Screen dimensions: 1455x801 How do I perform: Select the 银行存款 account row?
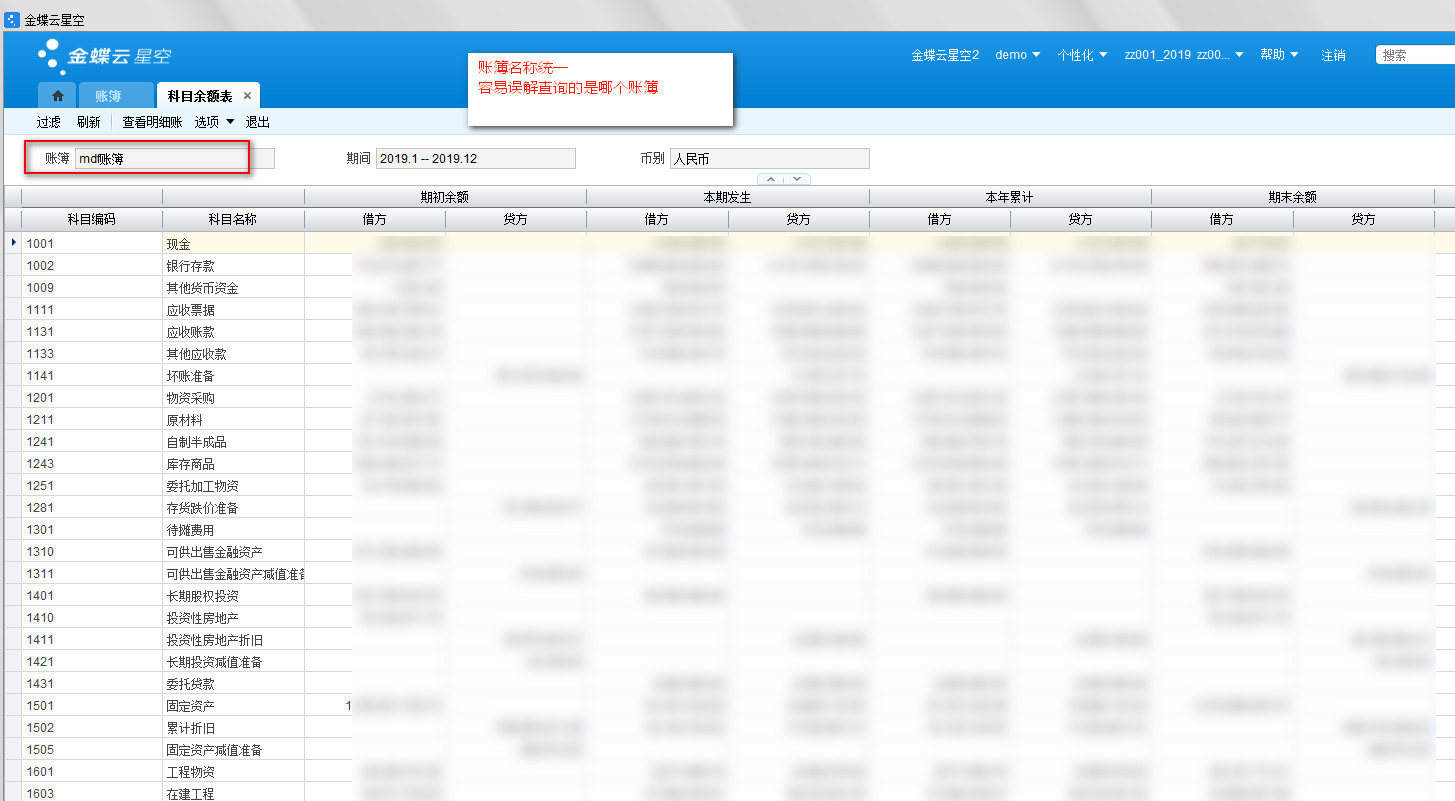[190, 266]
